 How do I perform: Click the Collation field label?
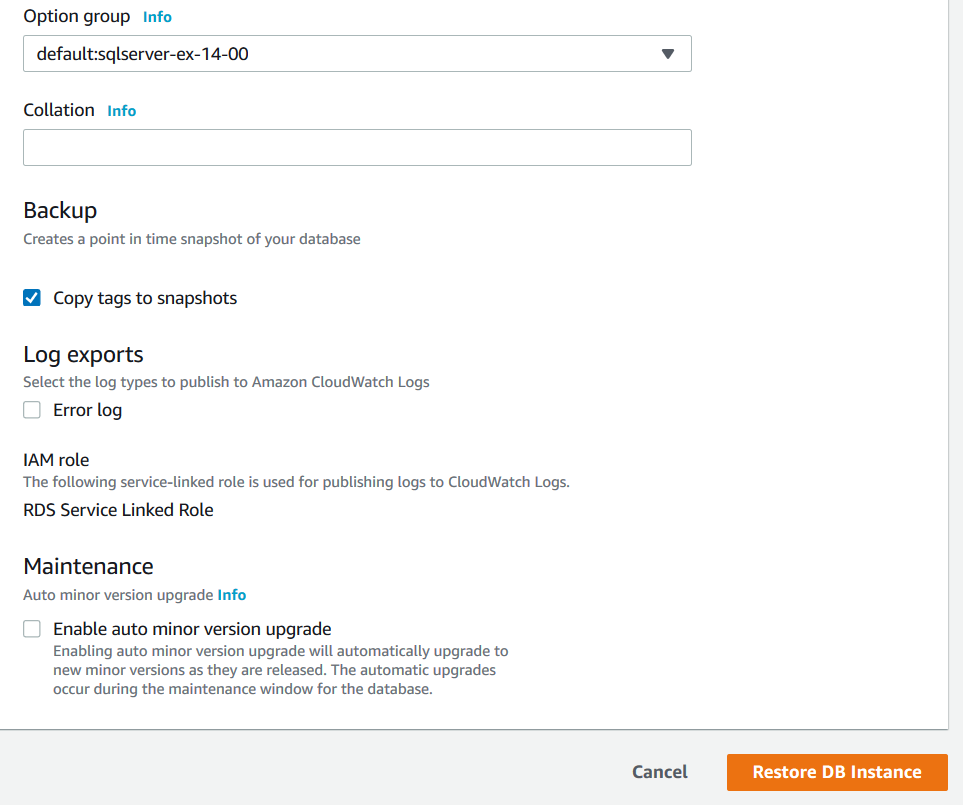pos(59,110)
